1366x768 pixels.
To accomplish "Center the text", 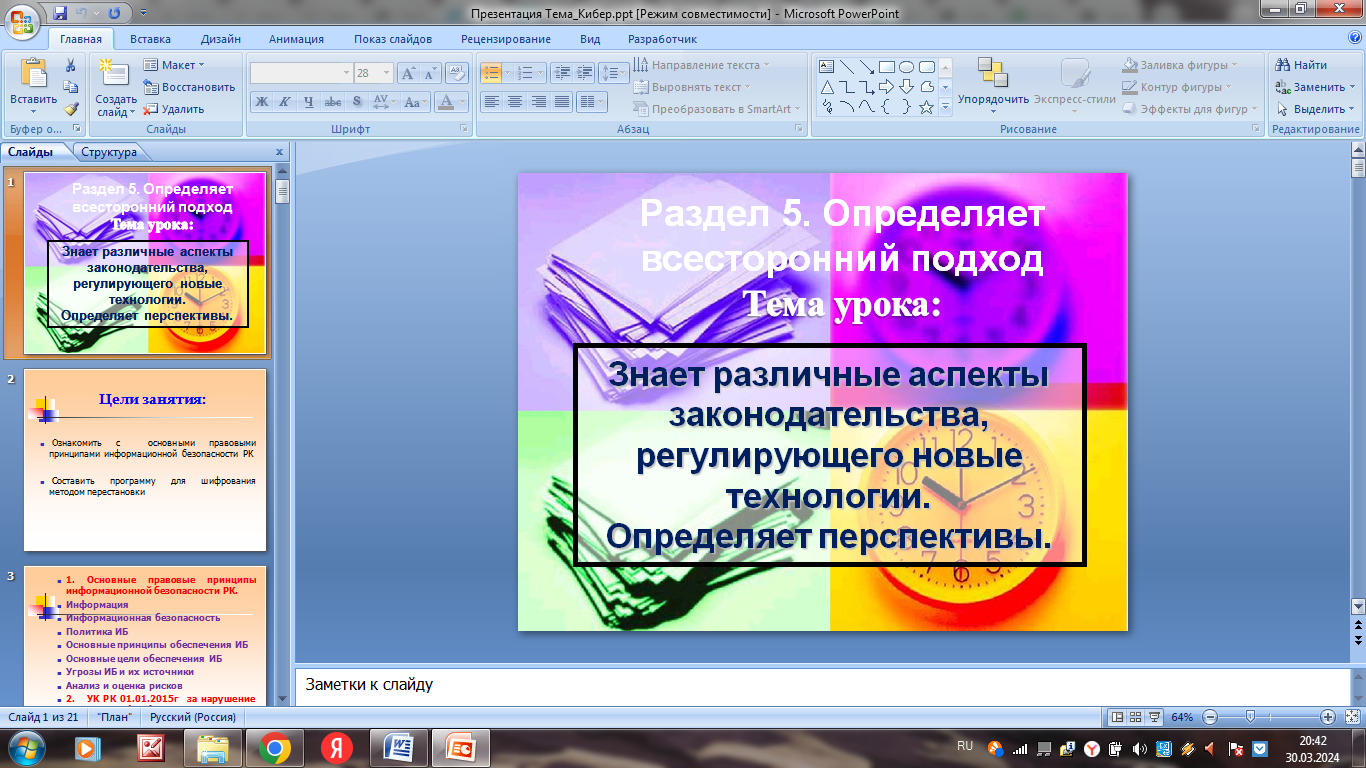I will [x=515, y=102].
